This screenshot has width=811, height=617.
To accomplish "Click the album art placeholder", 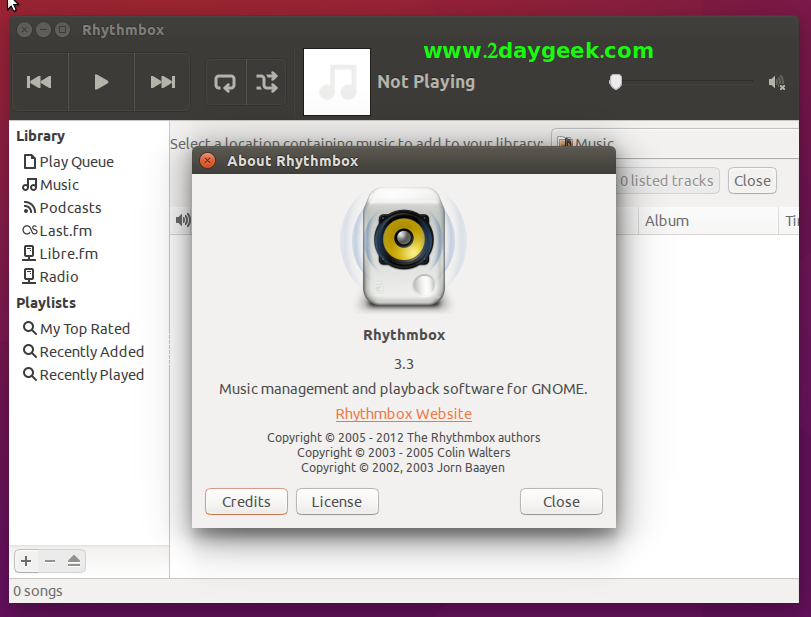I will click(337, 82).
